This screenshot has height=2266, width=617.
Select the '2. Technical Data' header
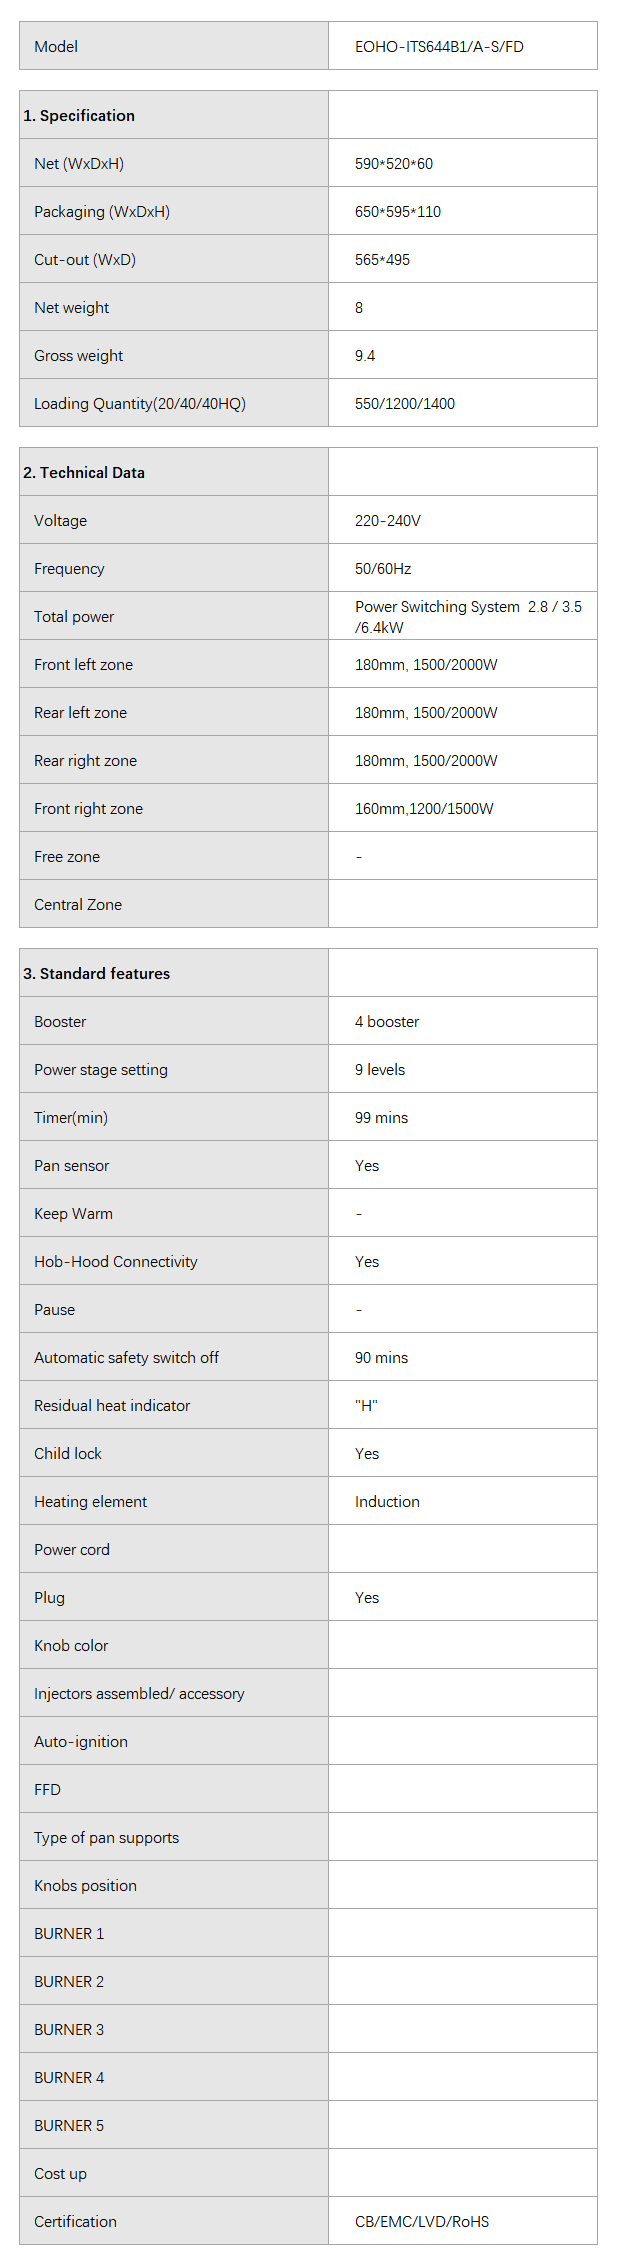(x=84, y=473)
